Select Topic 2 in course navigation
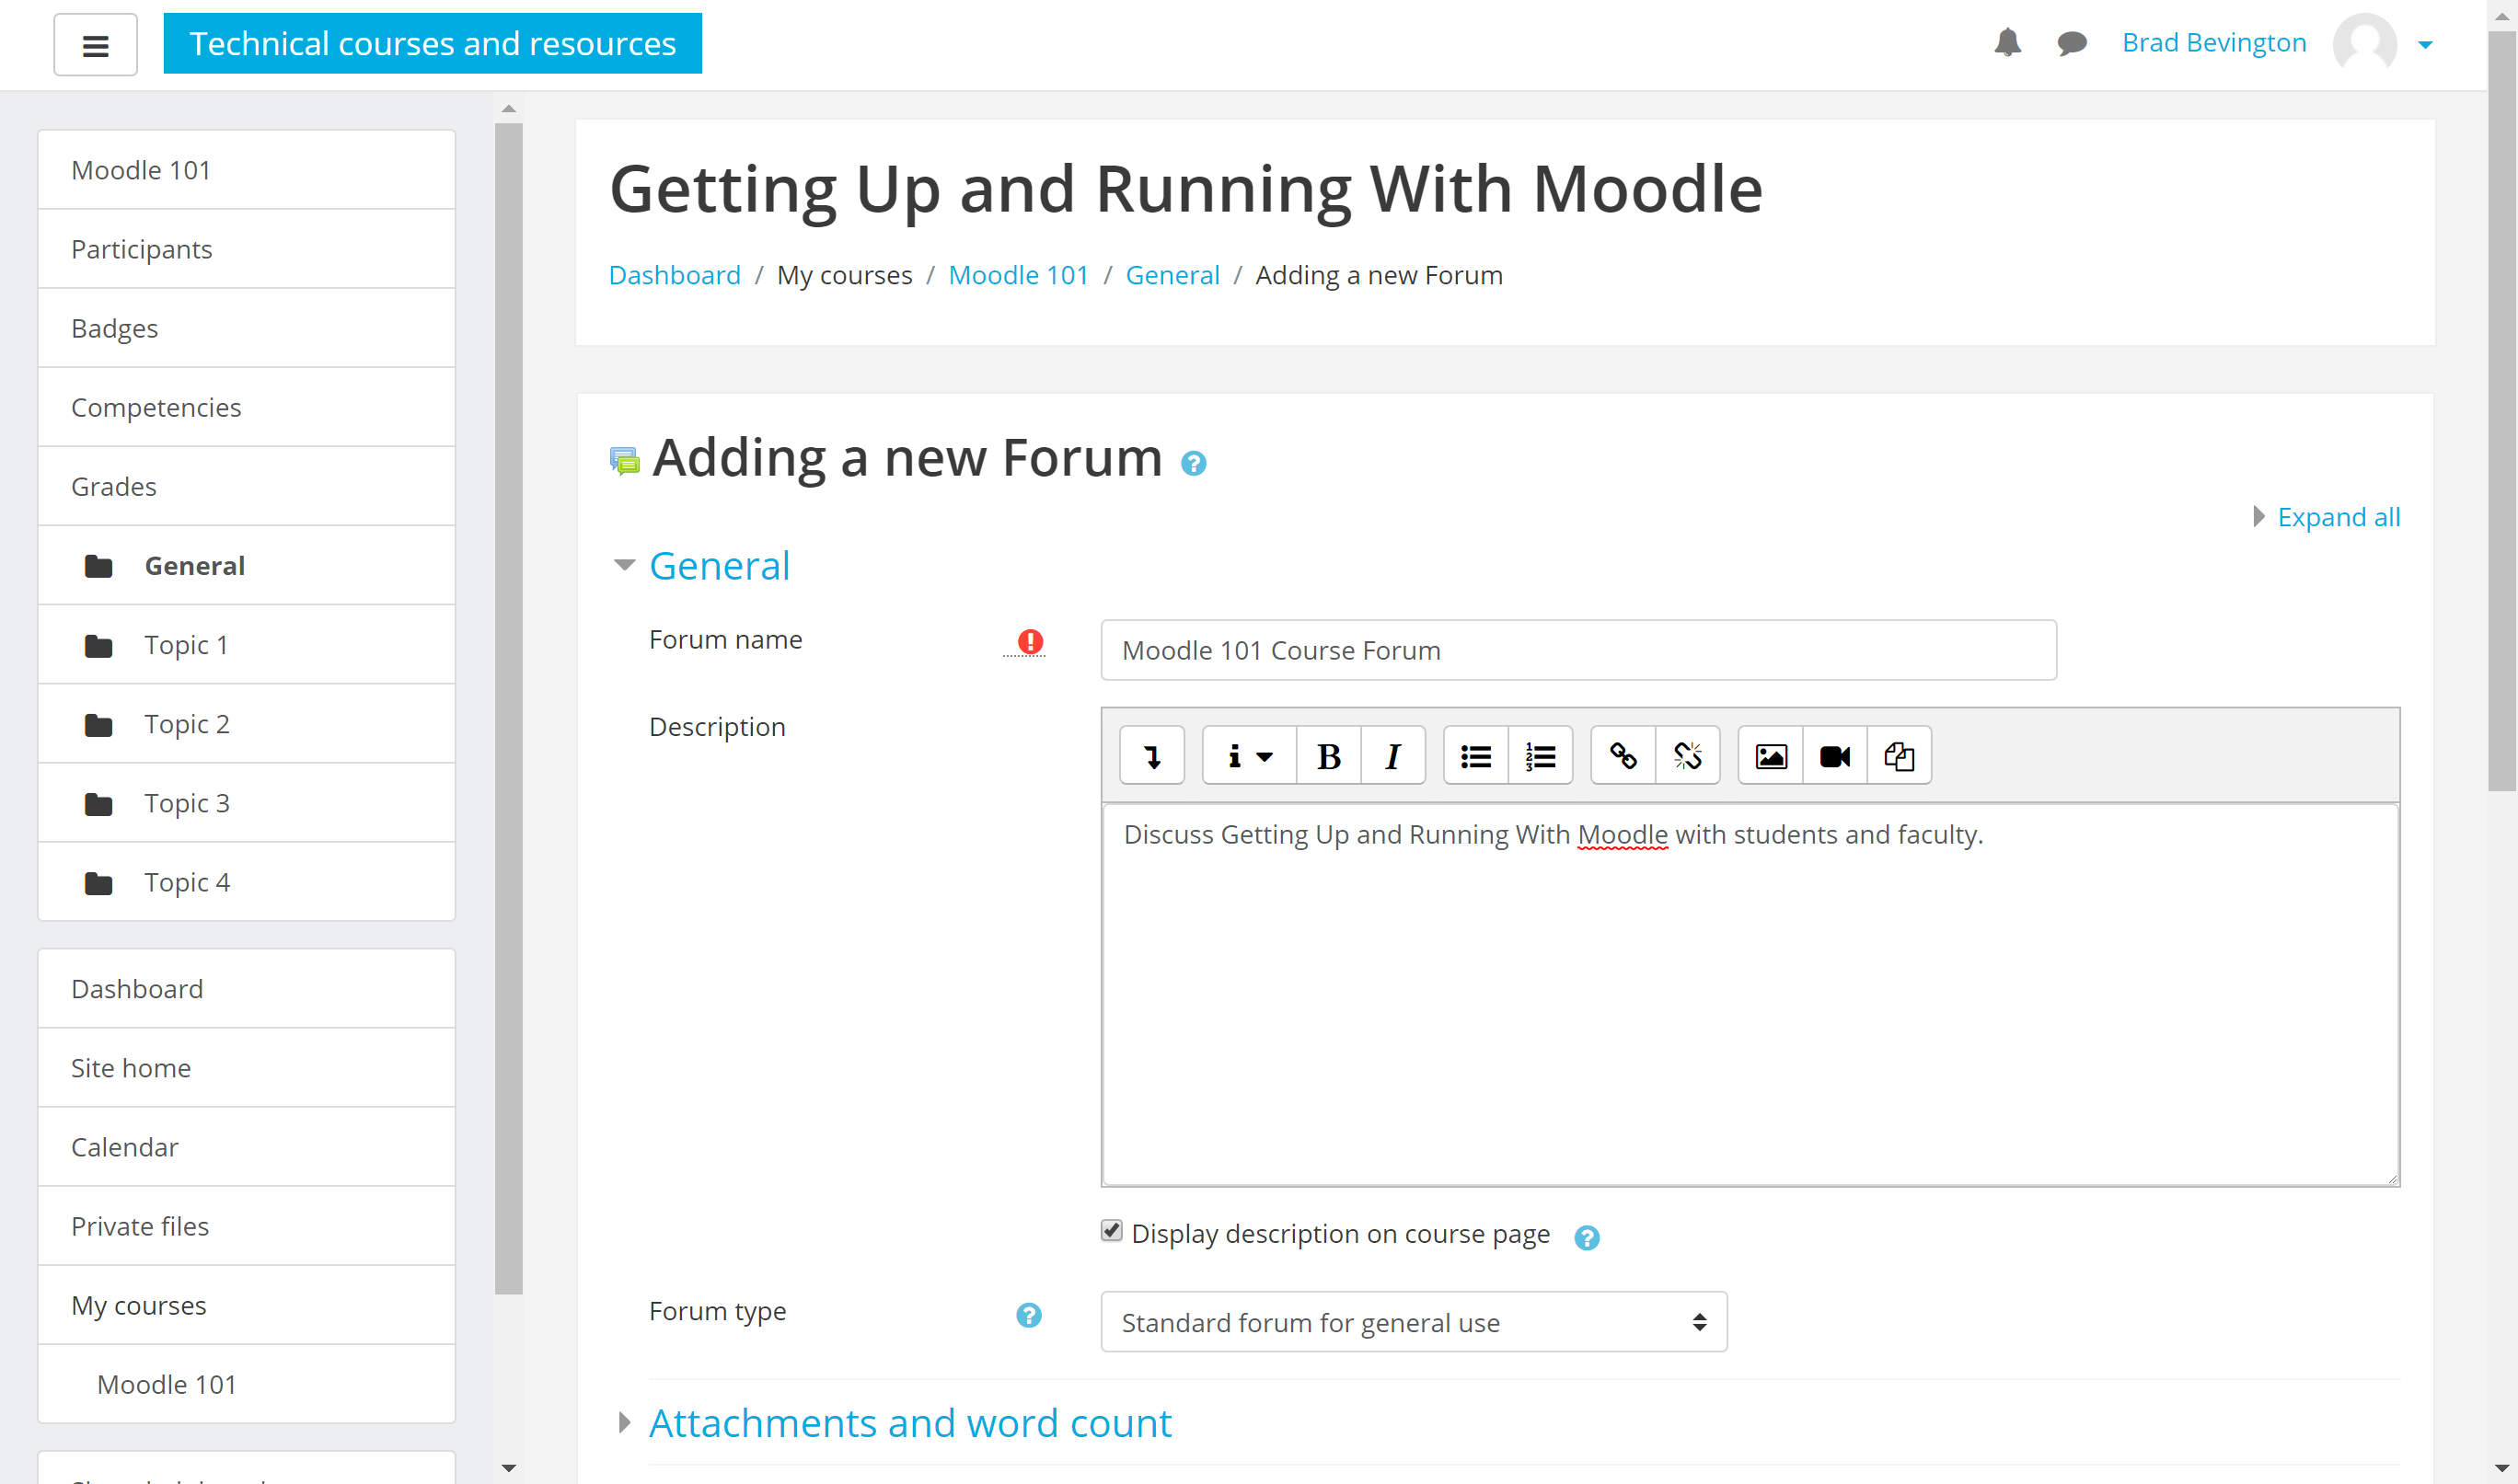The height and width of the screenshot is (1484, 2518). (187, 724)
